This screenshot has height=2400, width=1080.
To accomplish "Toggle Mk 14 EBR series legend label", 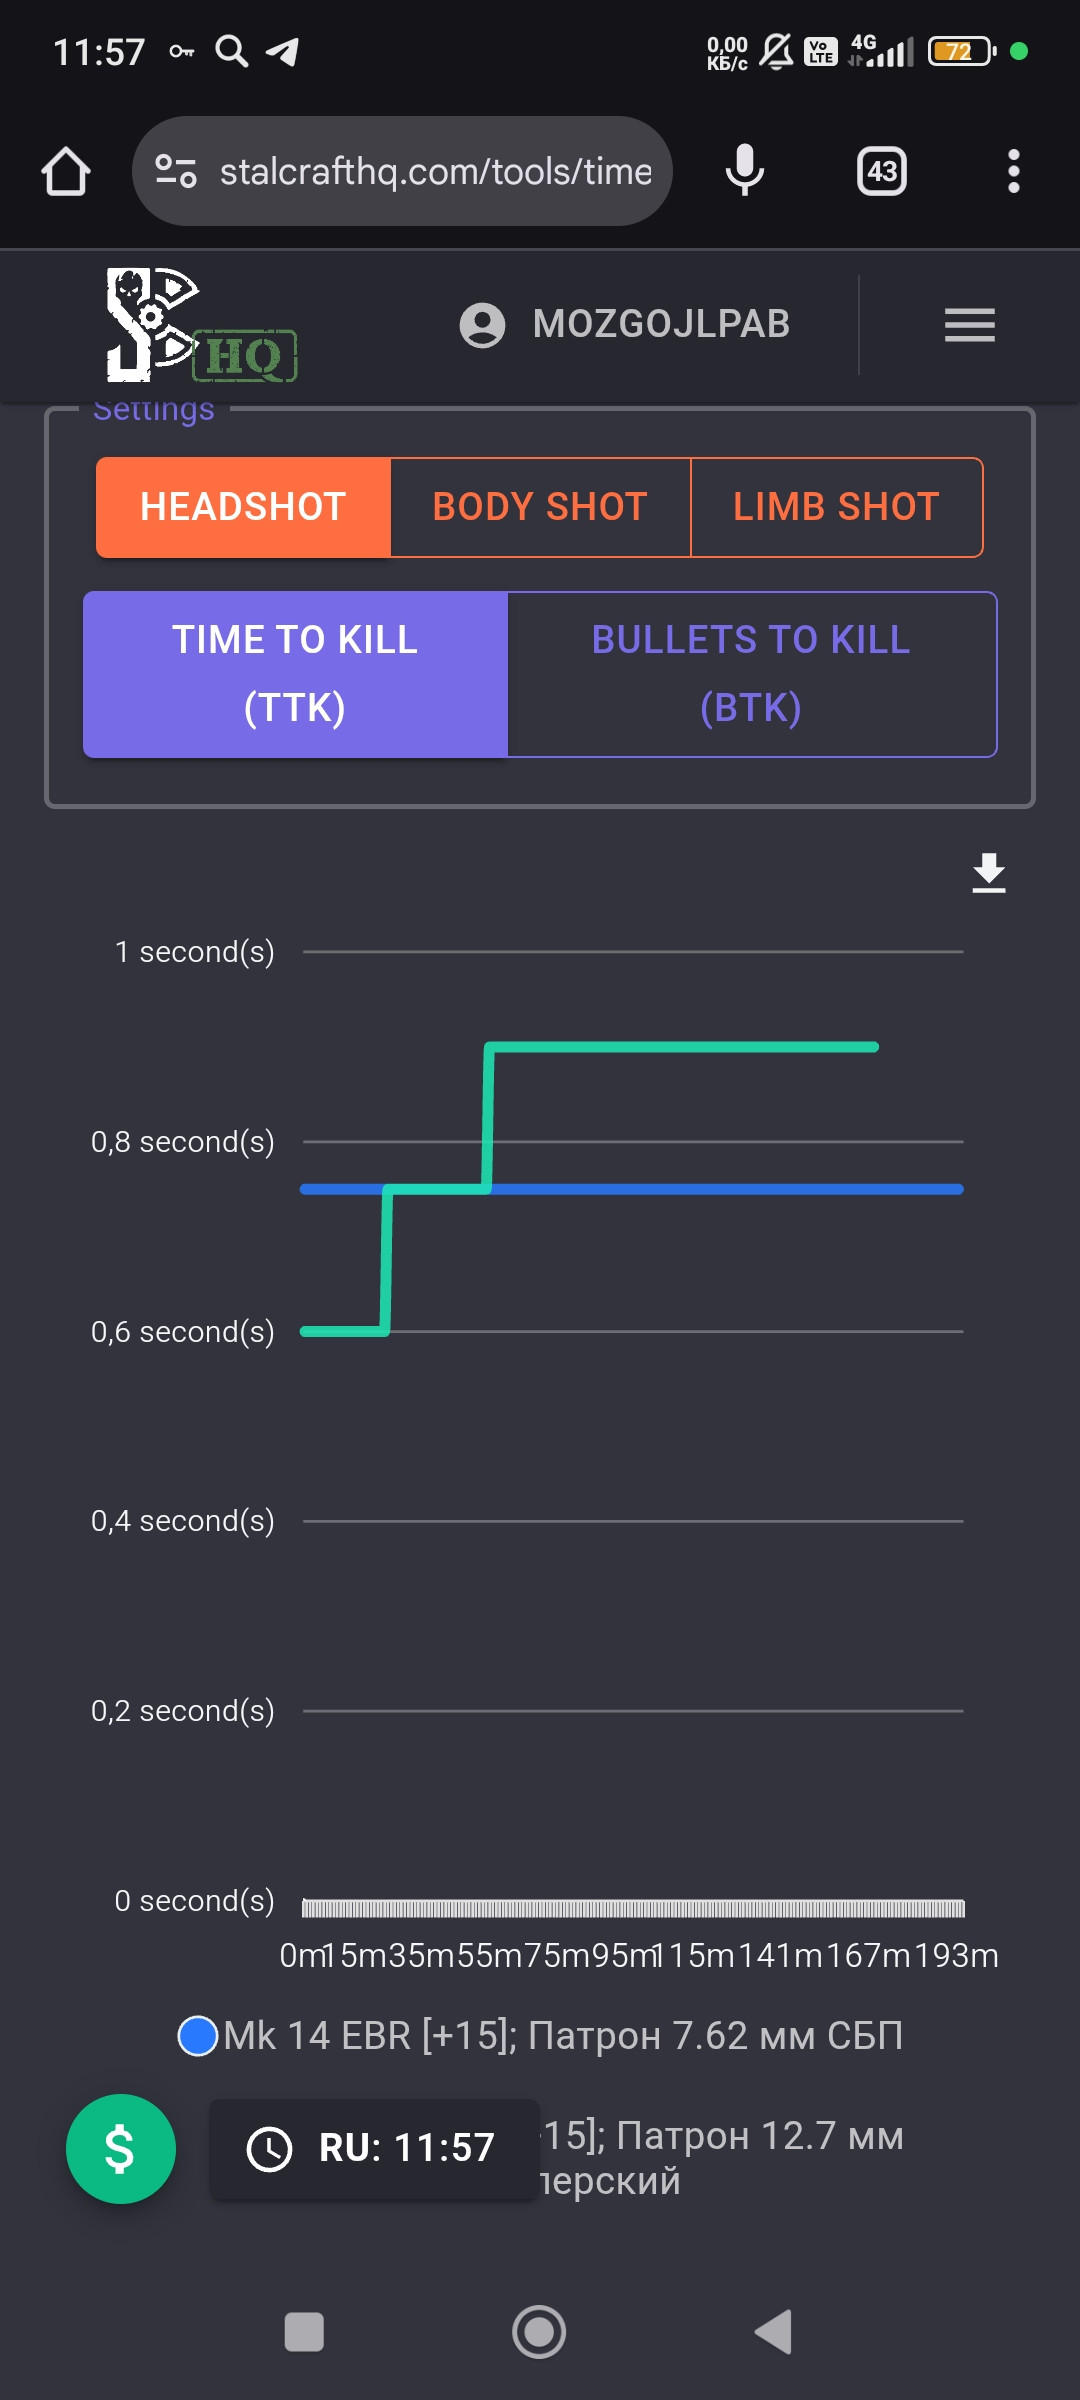I will (563, 2036).
